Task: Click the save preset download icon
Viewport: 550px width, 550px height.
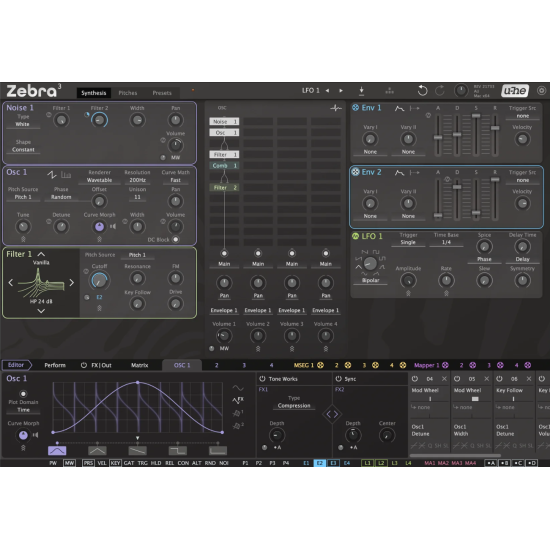Action: 361,91
